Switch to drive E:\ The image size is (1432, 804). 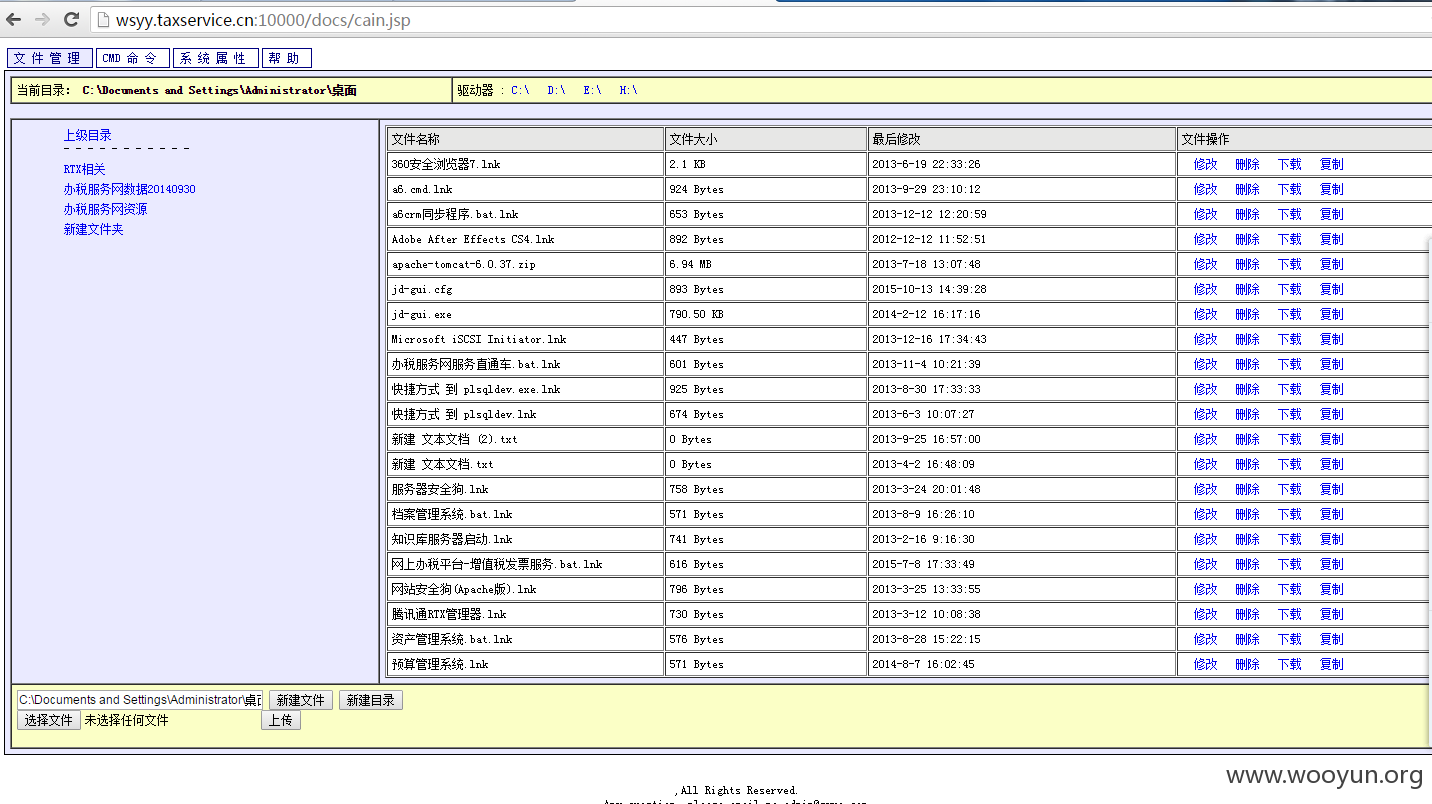[x=592, y=90]
